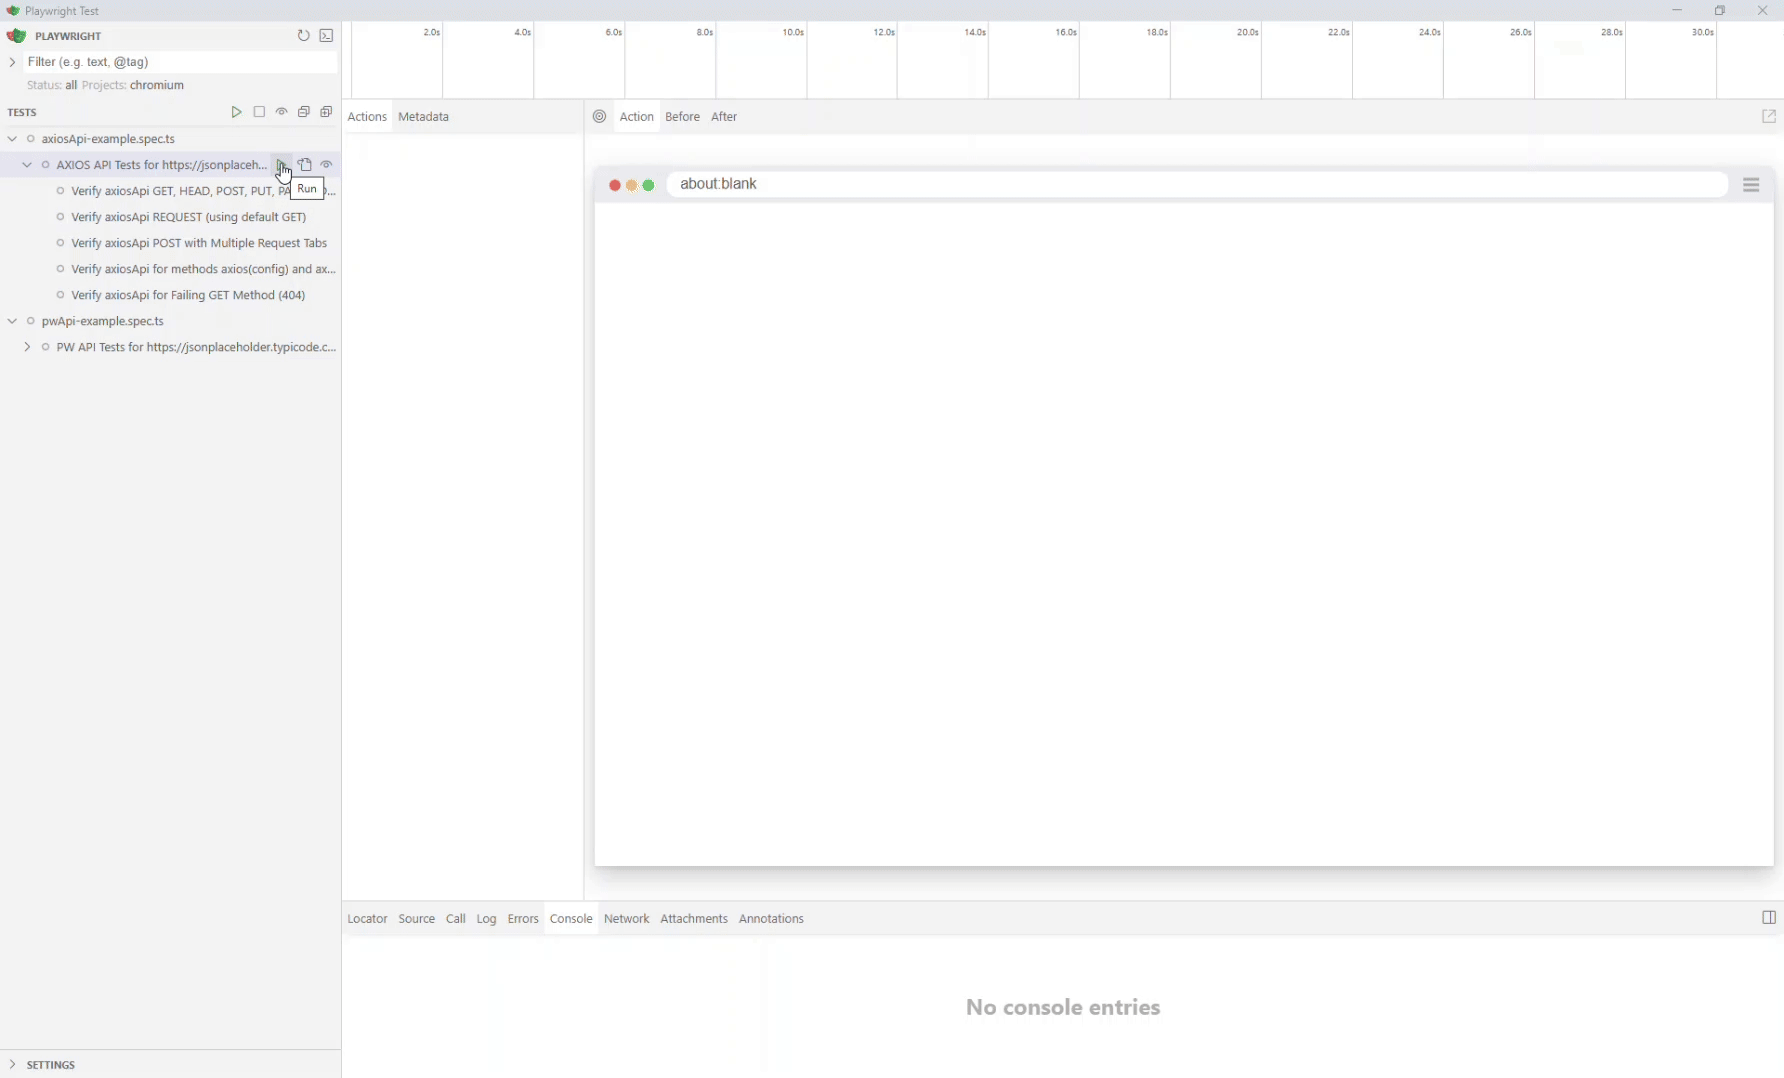The image size is (1784, 1078).
Task: Click the timeline at 10.0s
Action: coord(793,33)
